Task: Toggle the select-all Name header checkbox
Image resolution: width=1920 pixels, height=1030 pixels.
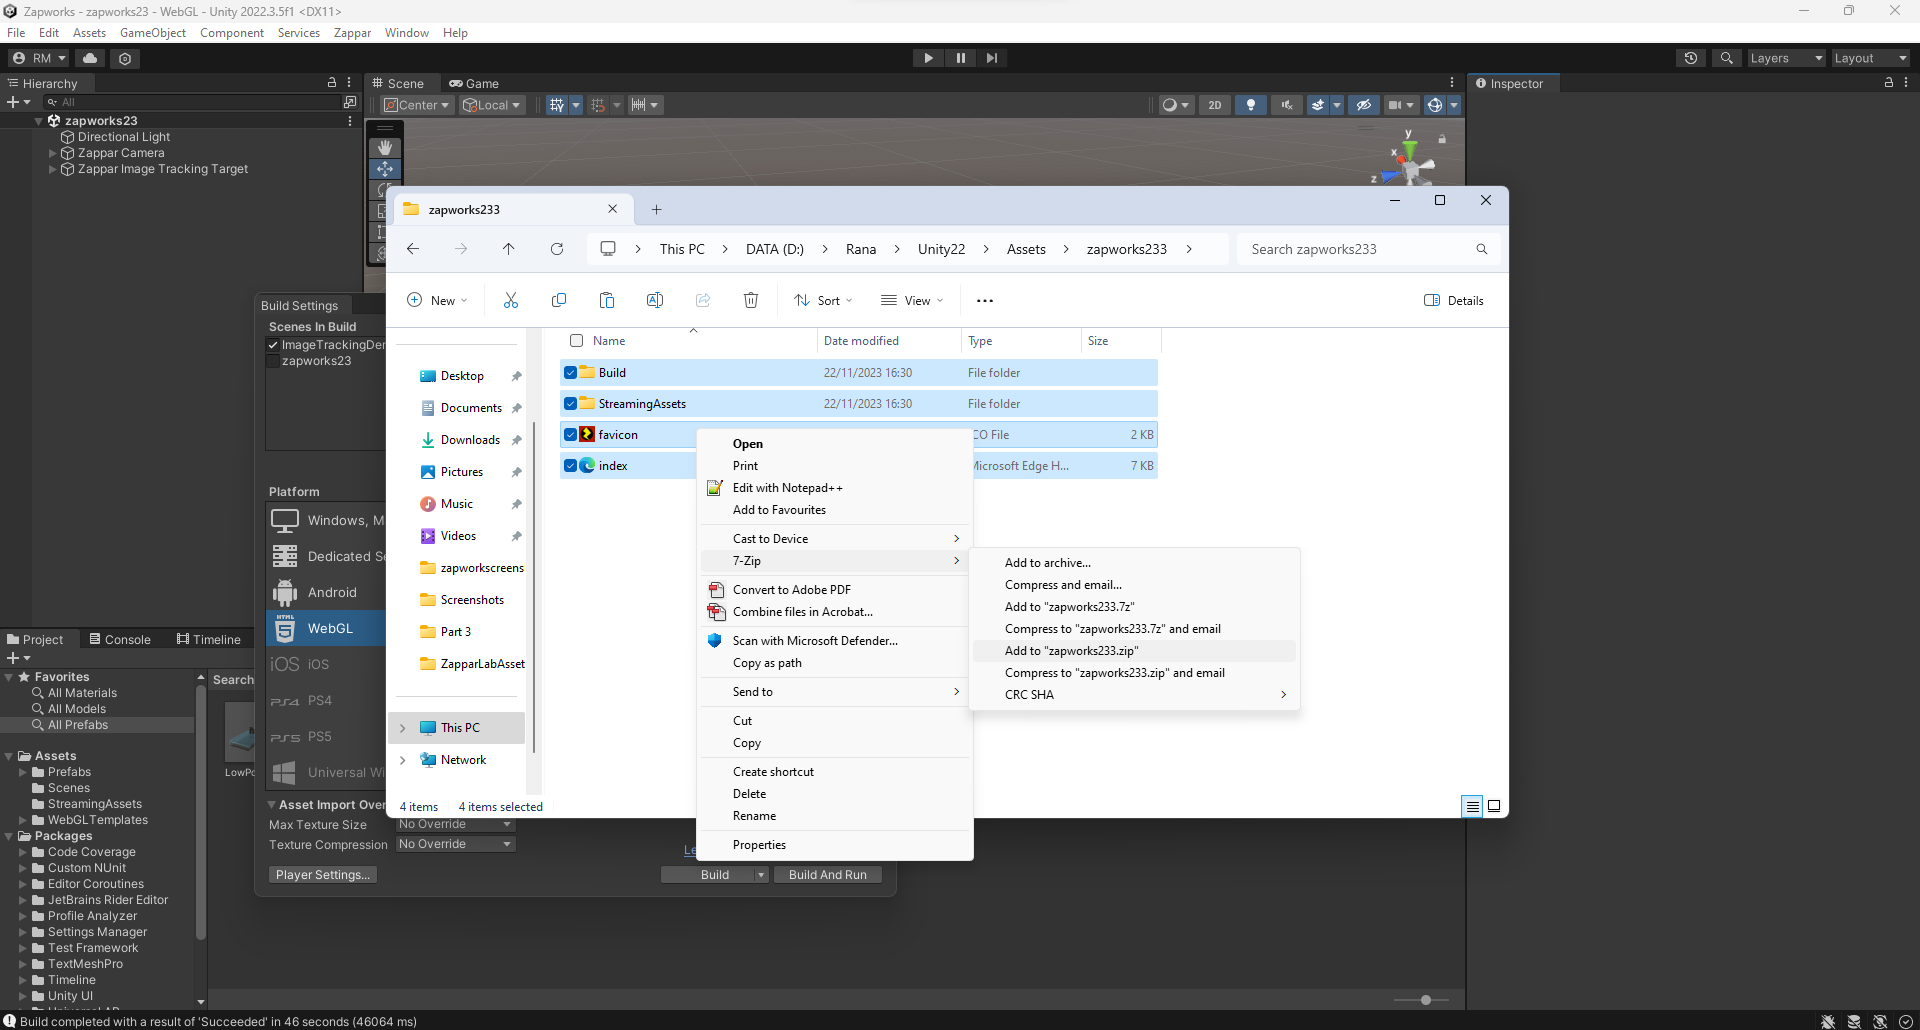Action: tap(576, 341)
